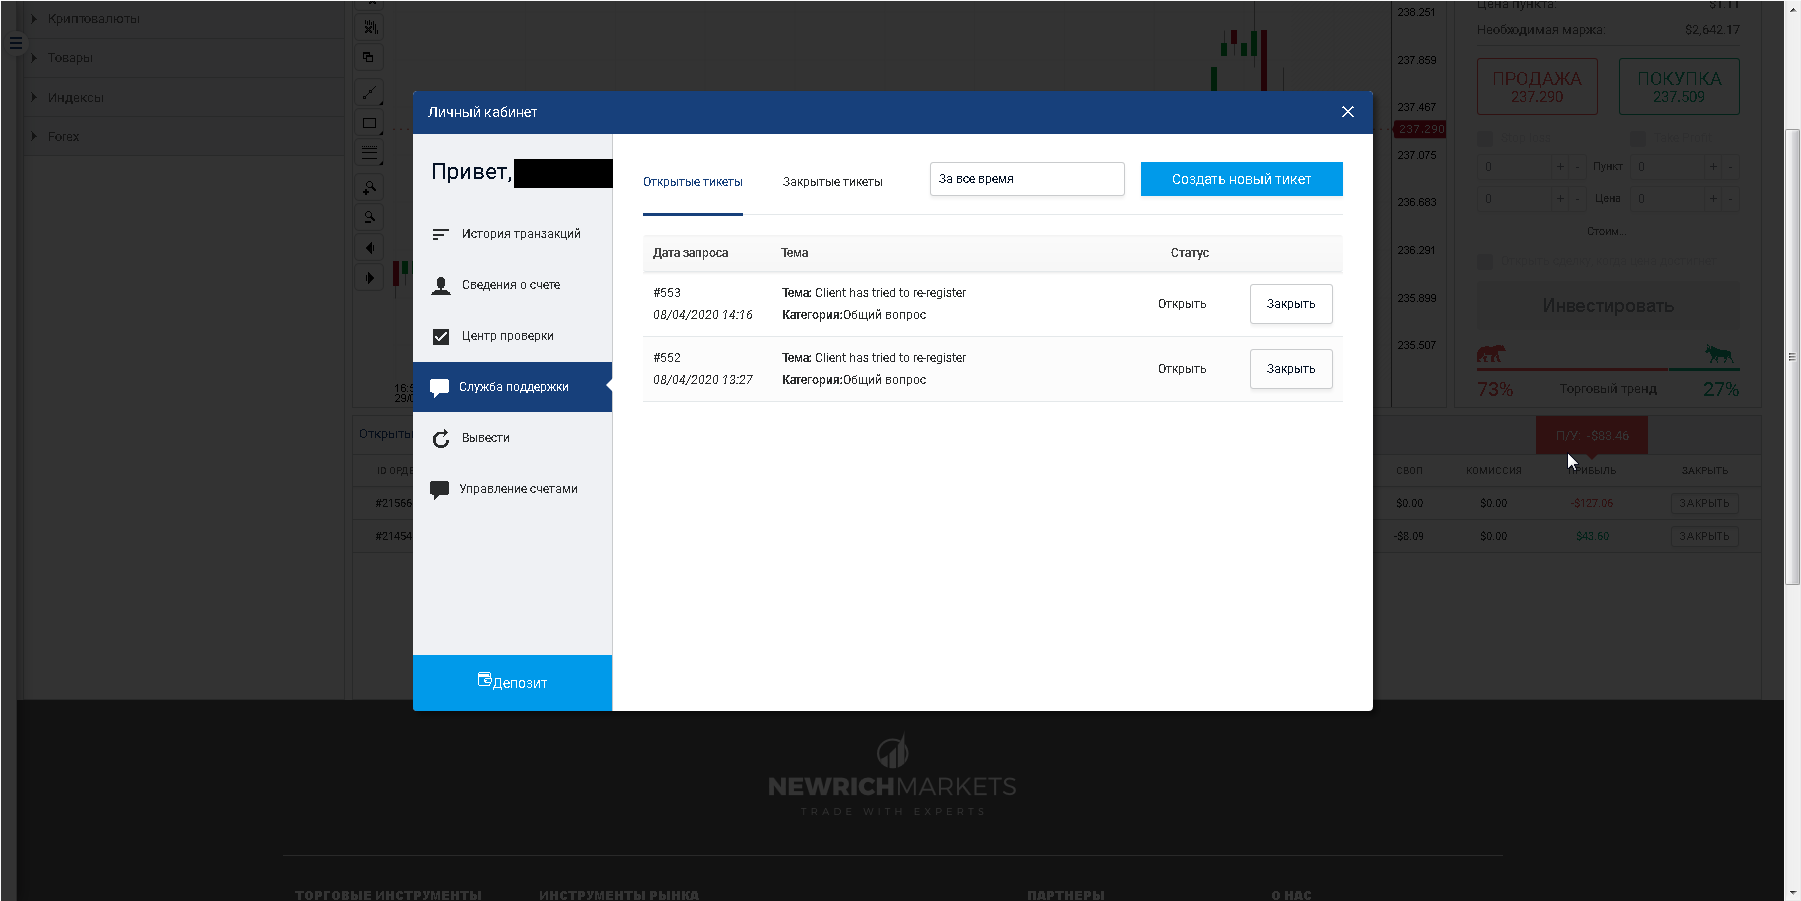The image size is (1801, 901).
Task: Toggle Открыть сделку когда цена достигнет checkbox
Action: (1485, 261)
